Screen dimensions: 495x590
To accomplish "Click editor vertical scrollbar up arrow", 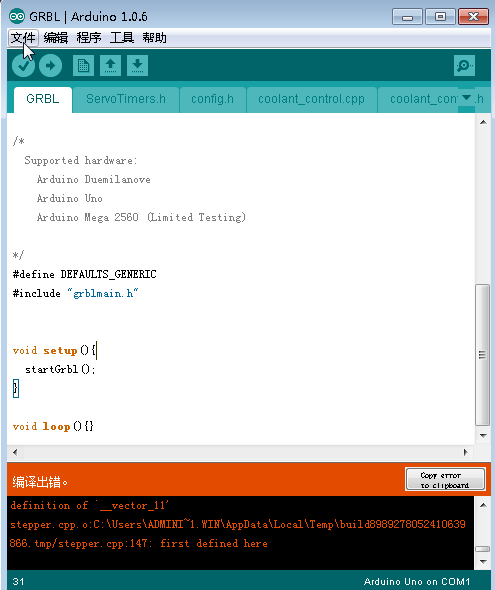I will click(483, 122).
